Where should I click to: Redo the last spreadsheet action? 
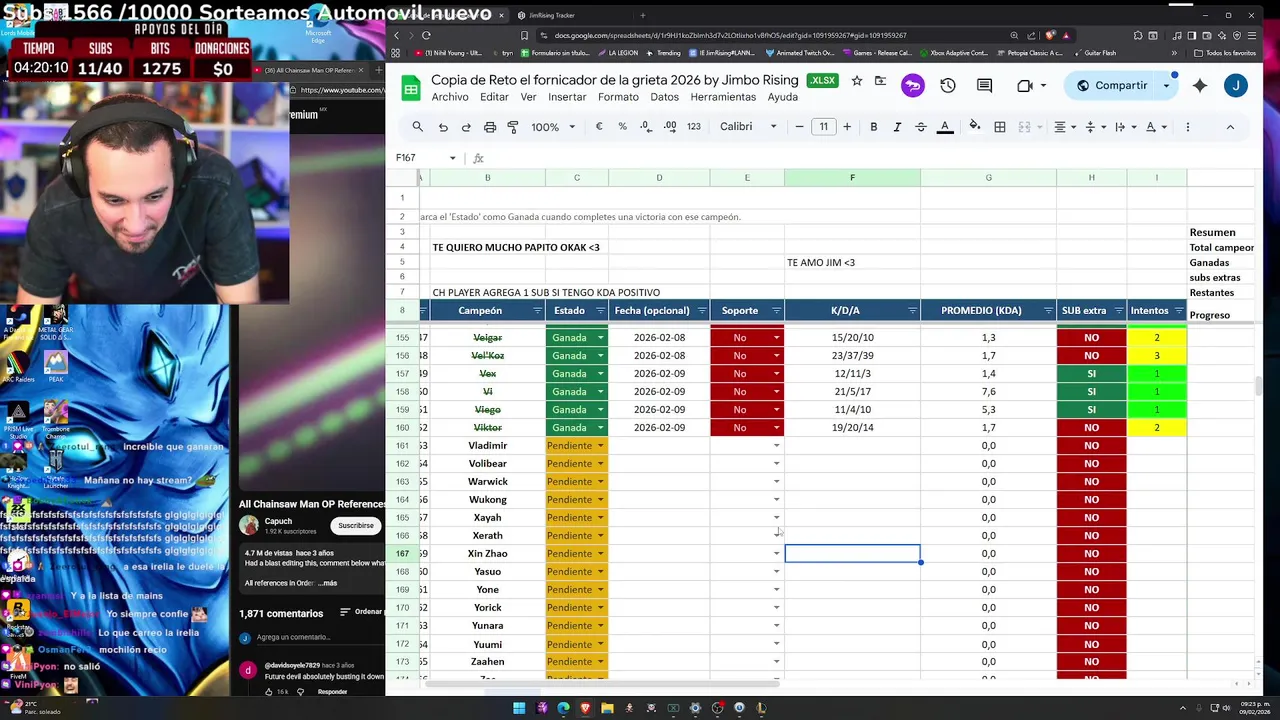[x=466, y=127]
